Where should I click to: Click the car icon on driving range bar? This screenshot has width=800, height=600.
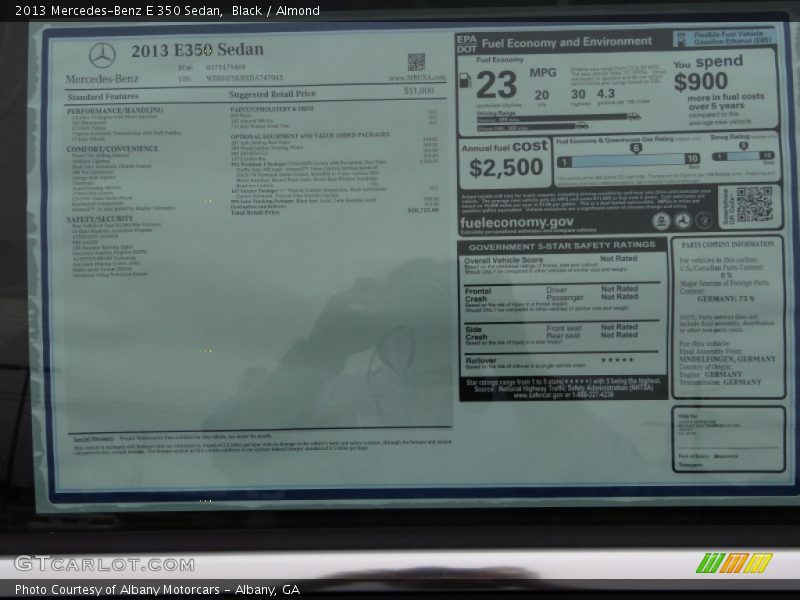pyautogui.click(x=581, y=126)
